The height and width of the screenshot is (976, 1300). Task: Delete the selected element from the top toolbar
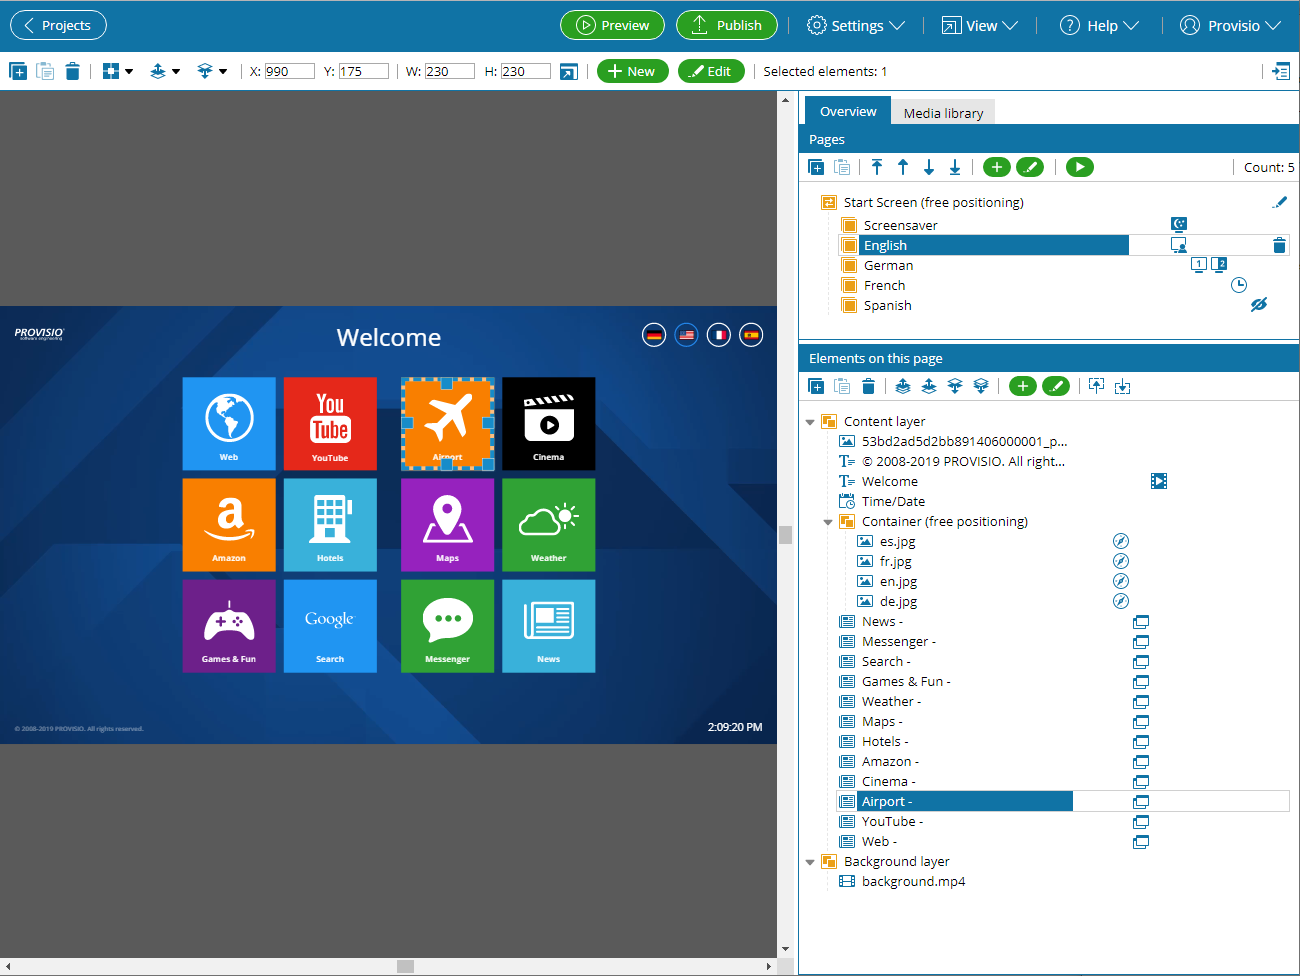(x=72, y=71)
